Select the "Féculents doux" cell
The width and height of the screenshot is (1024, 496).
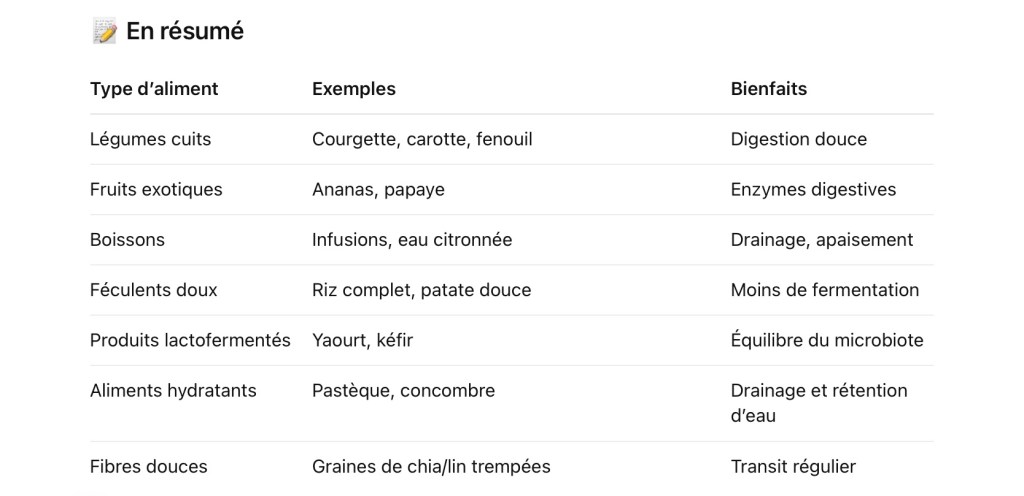tap(153, 290)
